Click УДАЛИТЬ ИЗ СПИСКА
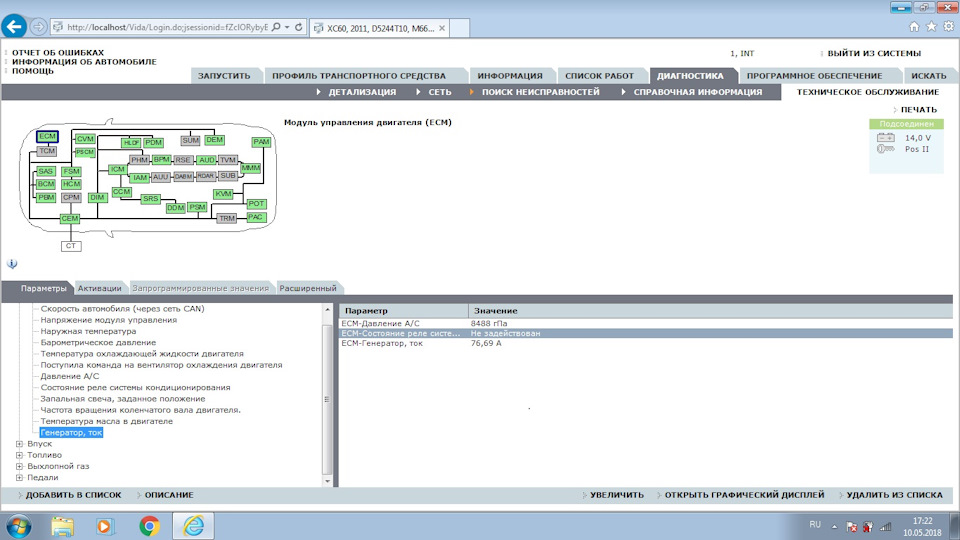Viewport: 960px width, 540px height. [894, 495]
